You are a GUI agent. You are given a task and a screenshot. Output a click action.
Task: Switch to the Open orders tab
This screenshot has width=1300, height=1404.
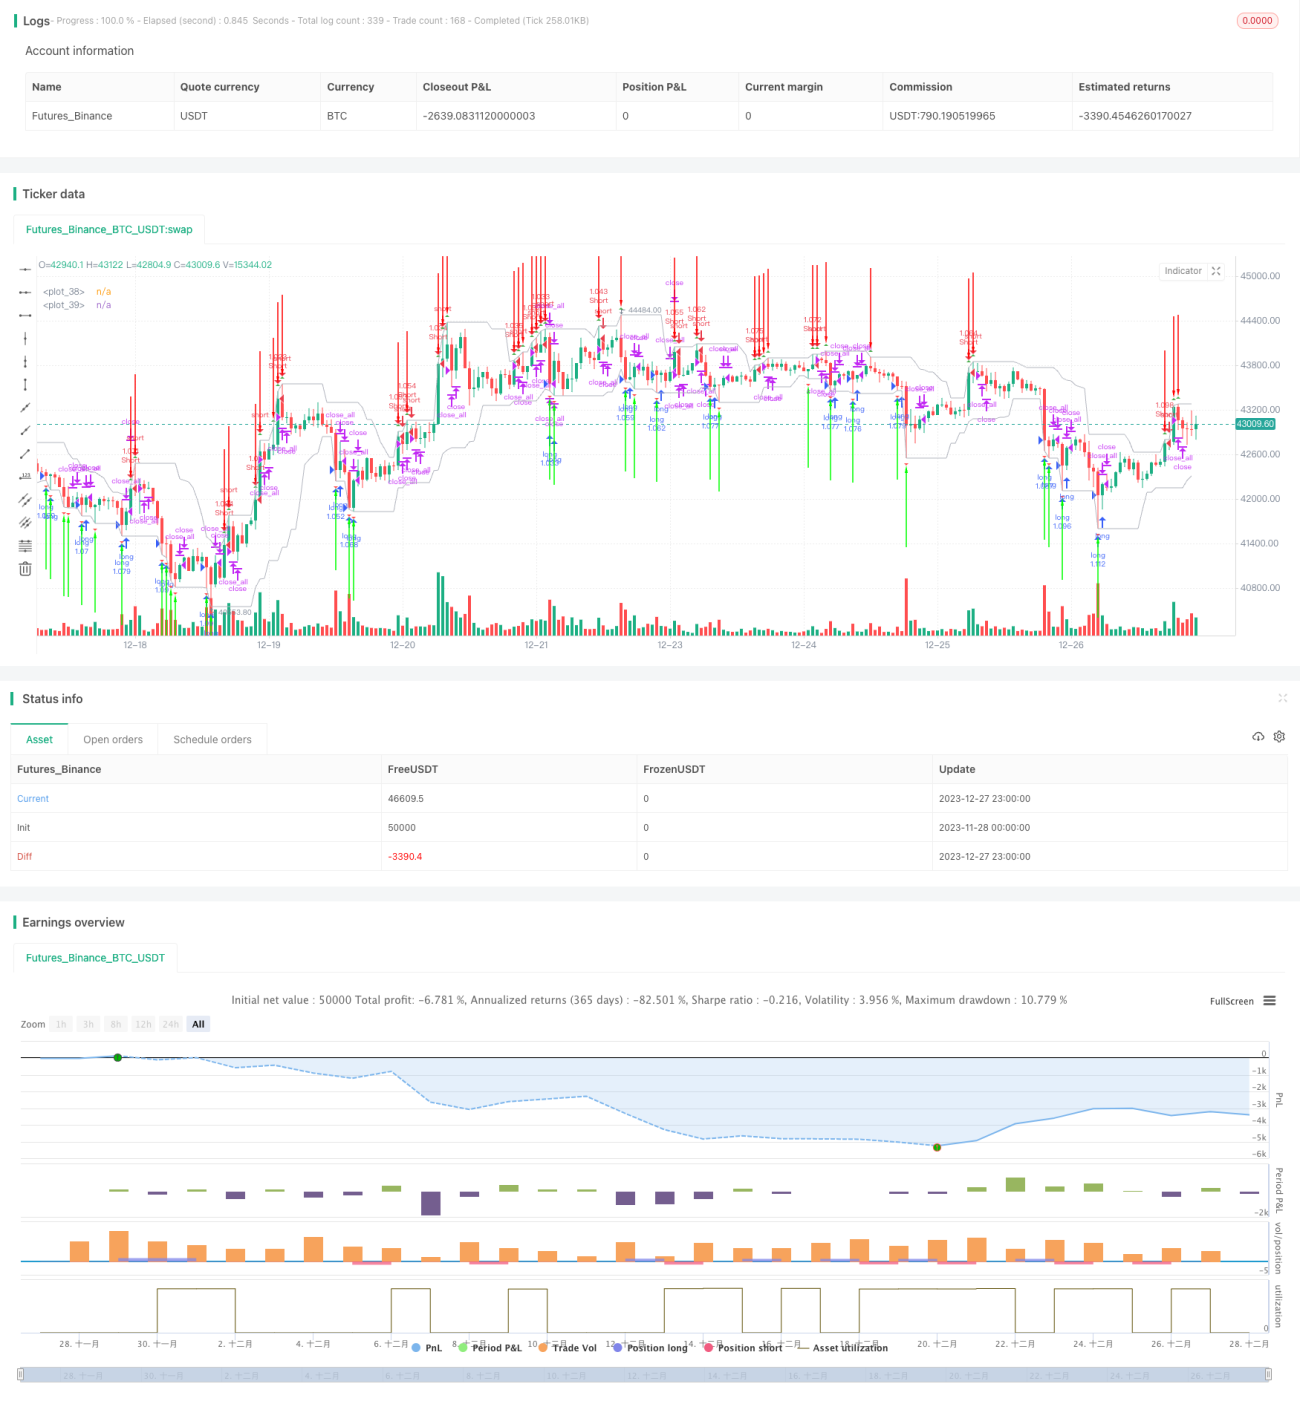tap(113, 740)
